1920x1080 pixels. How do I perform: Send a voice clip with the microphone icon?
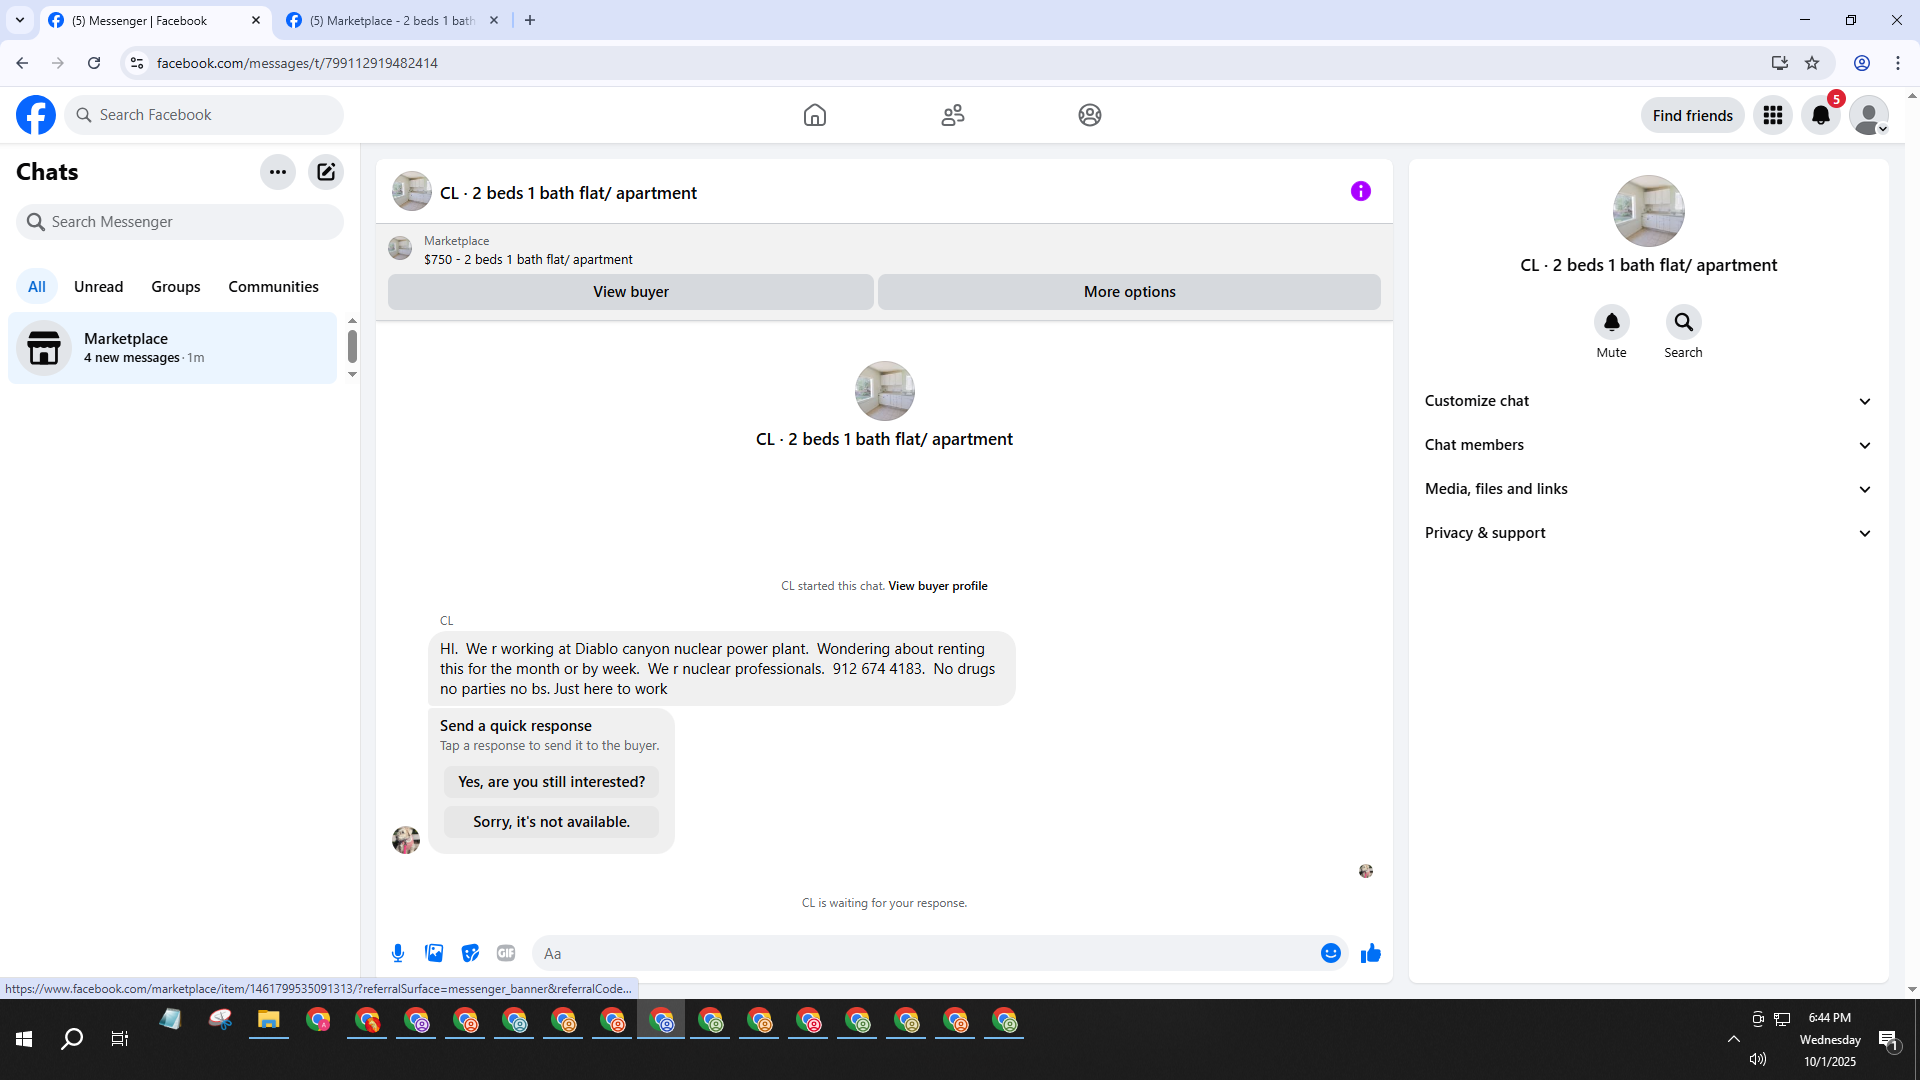point(398,953)
